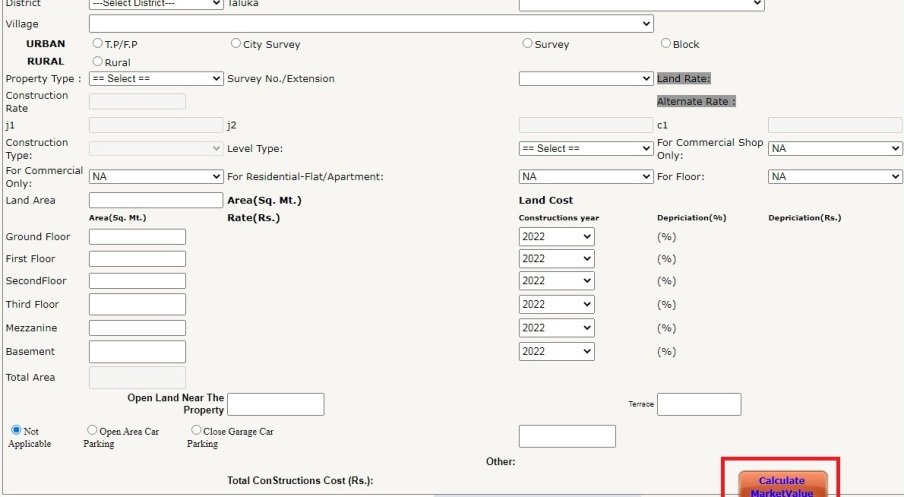
Task: Click the Land Area input field
Action: tap(156, 200)
